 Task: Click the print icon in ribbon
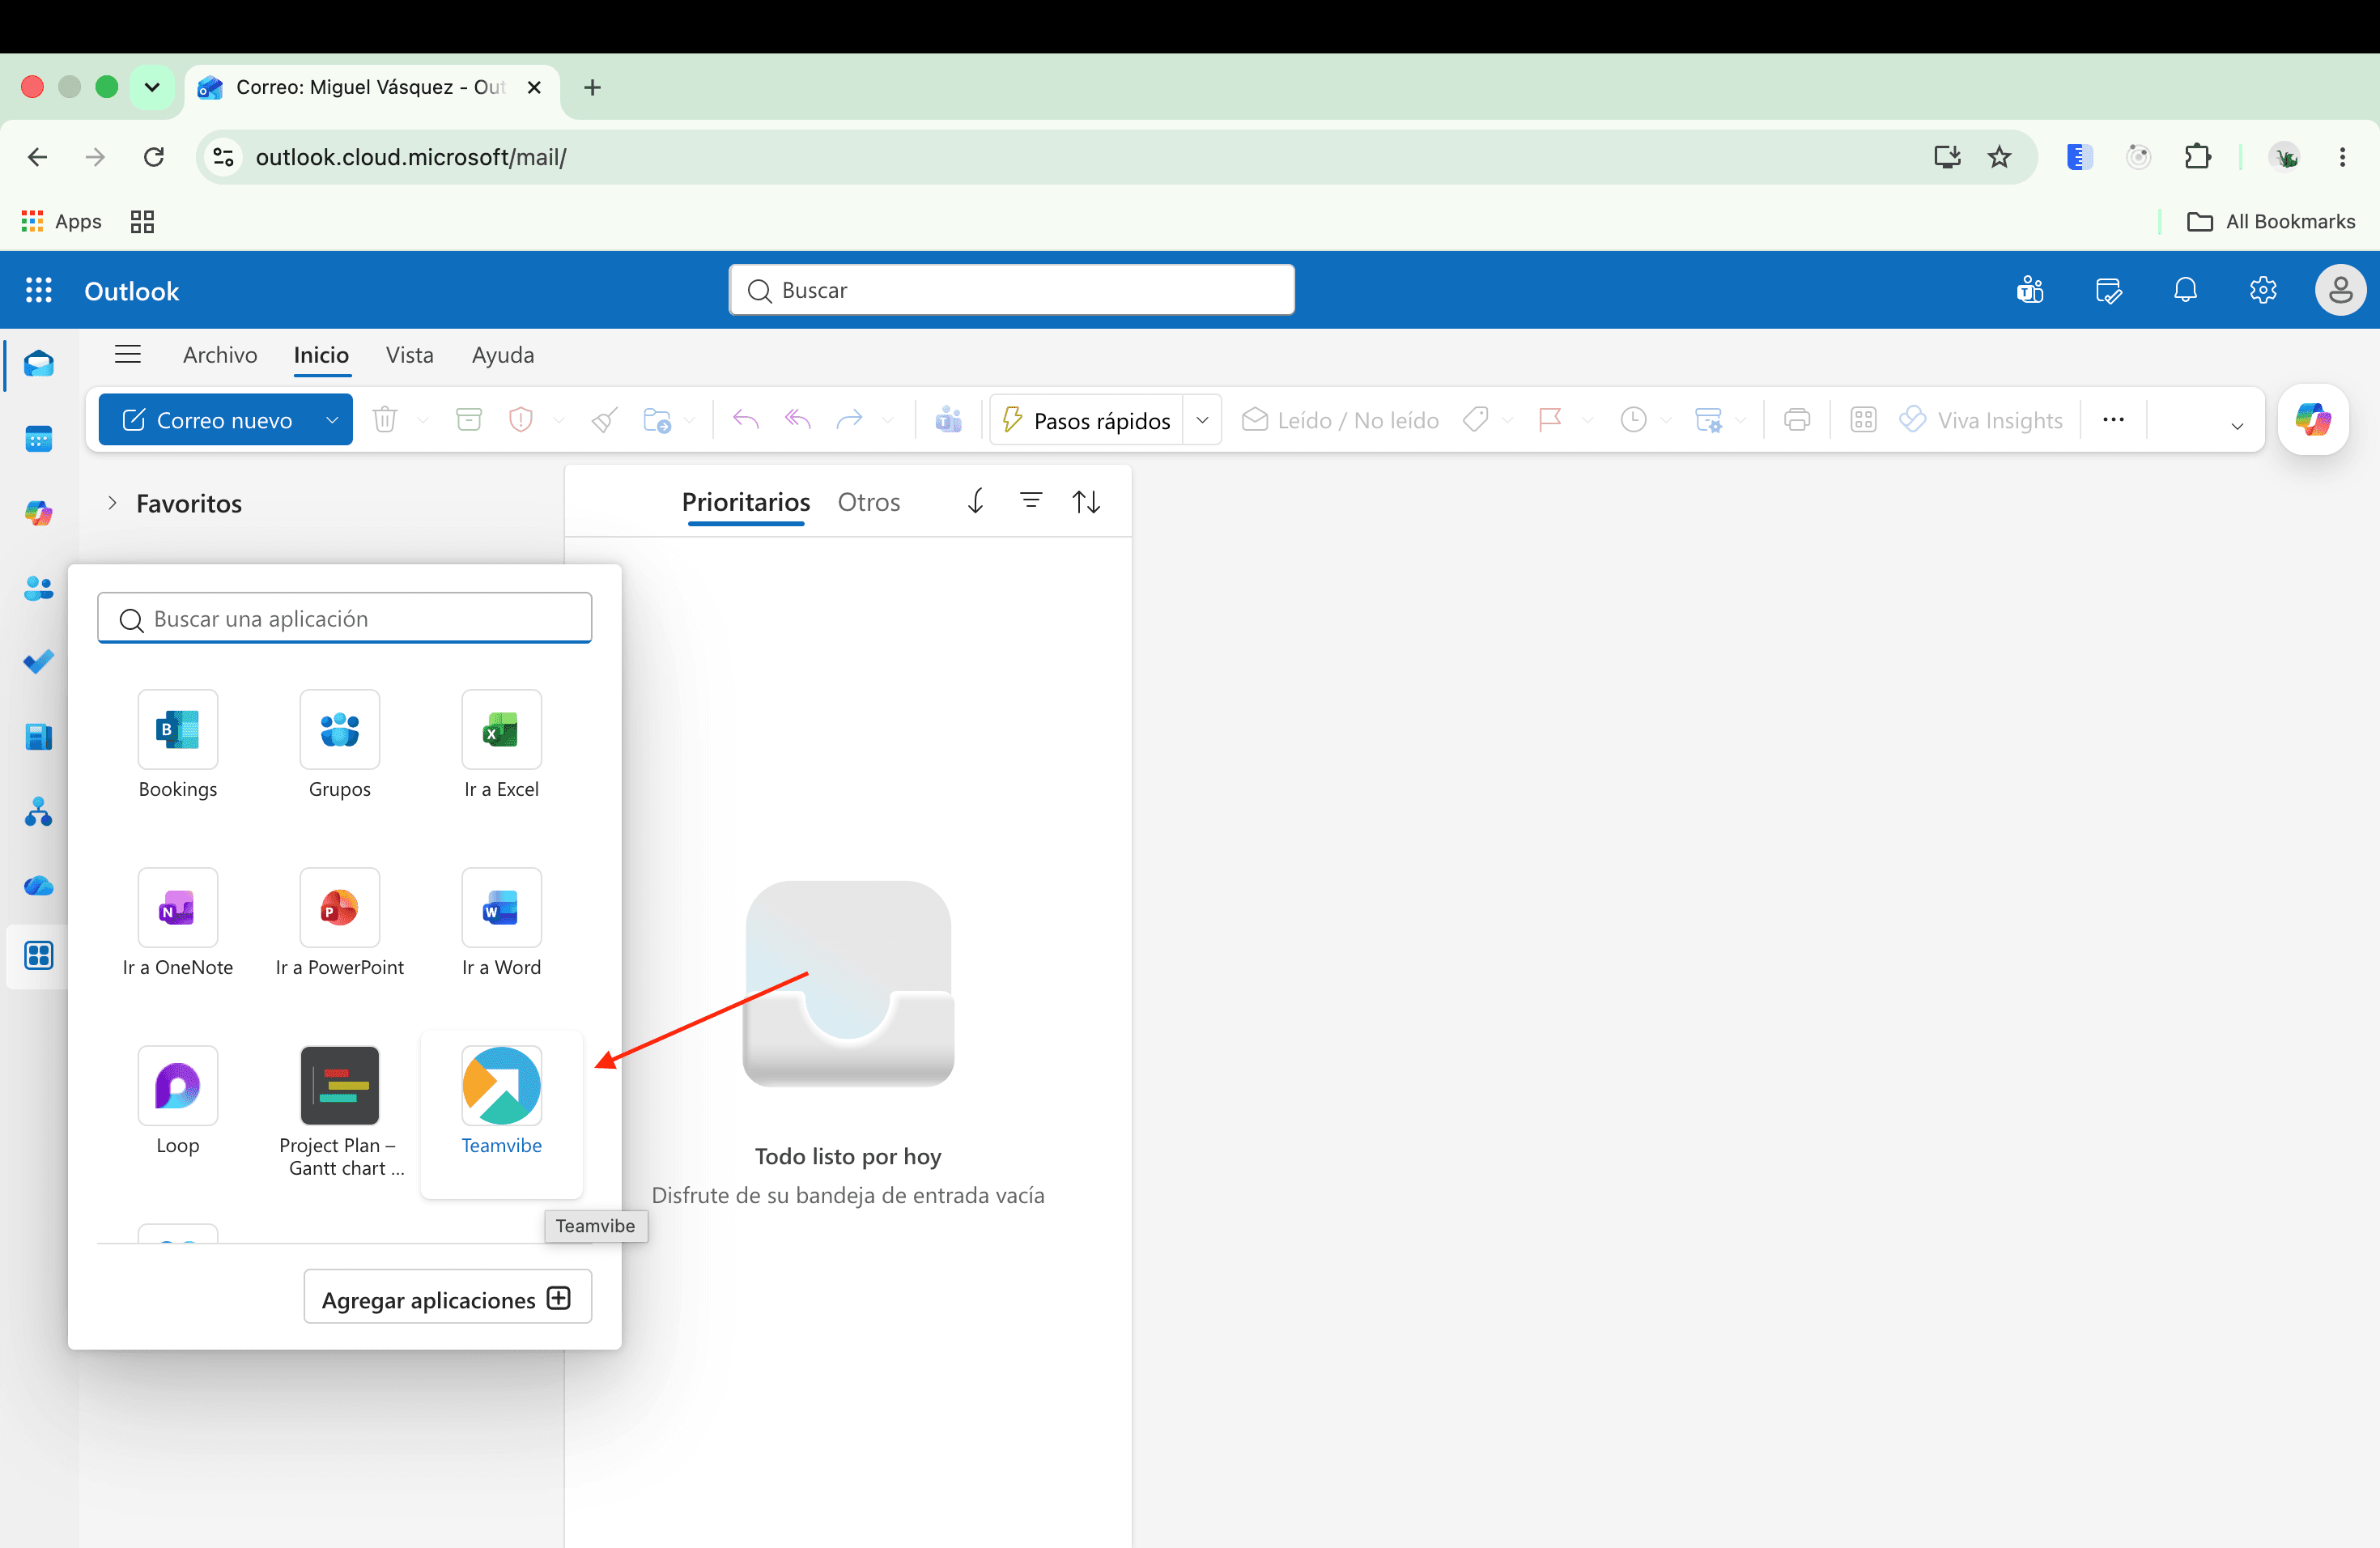pyautogui.click(x=1797, y=420)
